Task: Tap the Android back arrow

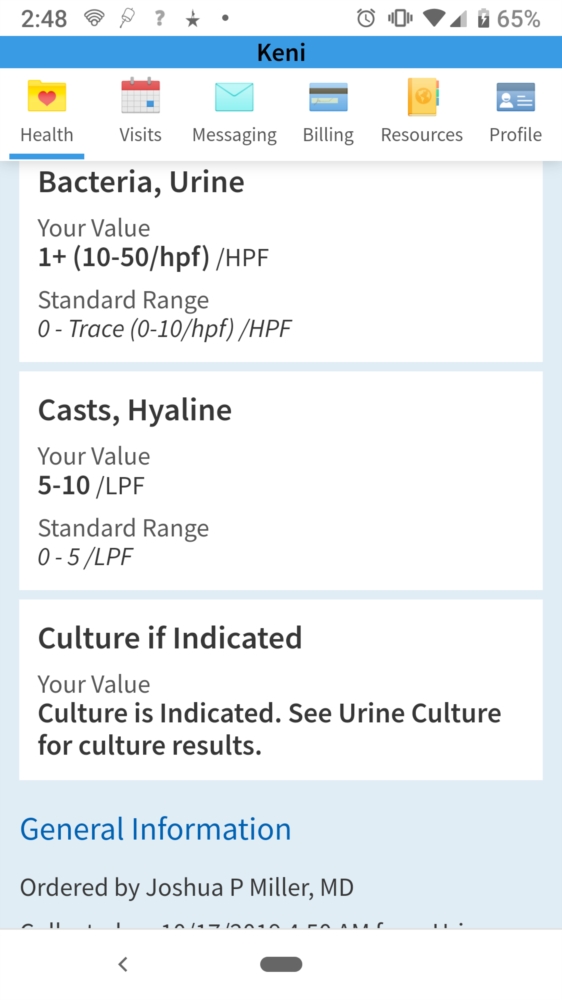Action: coord(123,964)
